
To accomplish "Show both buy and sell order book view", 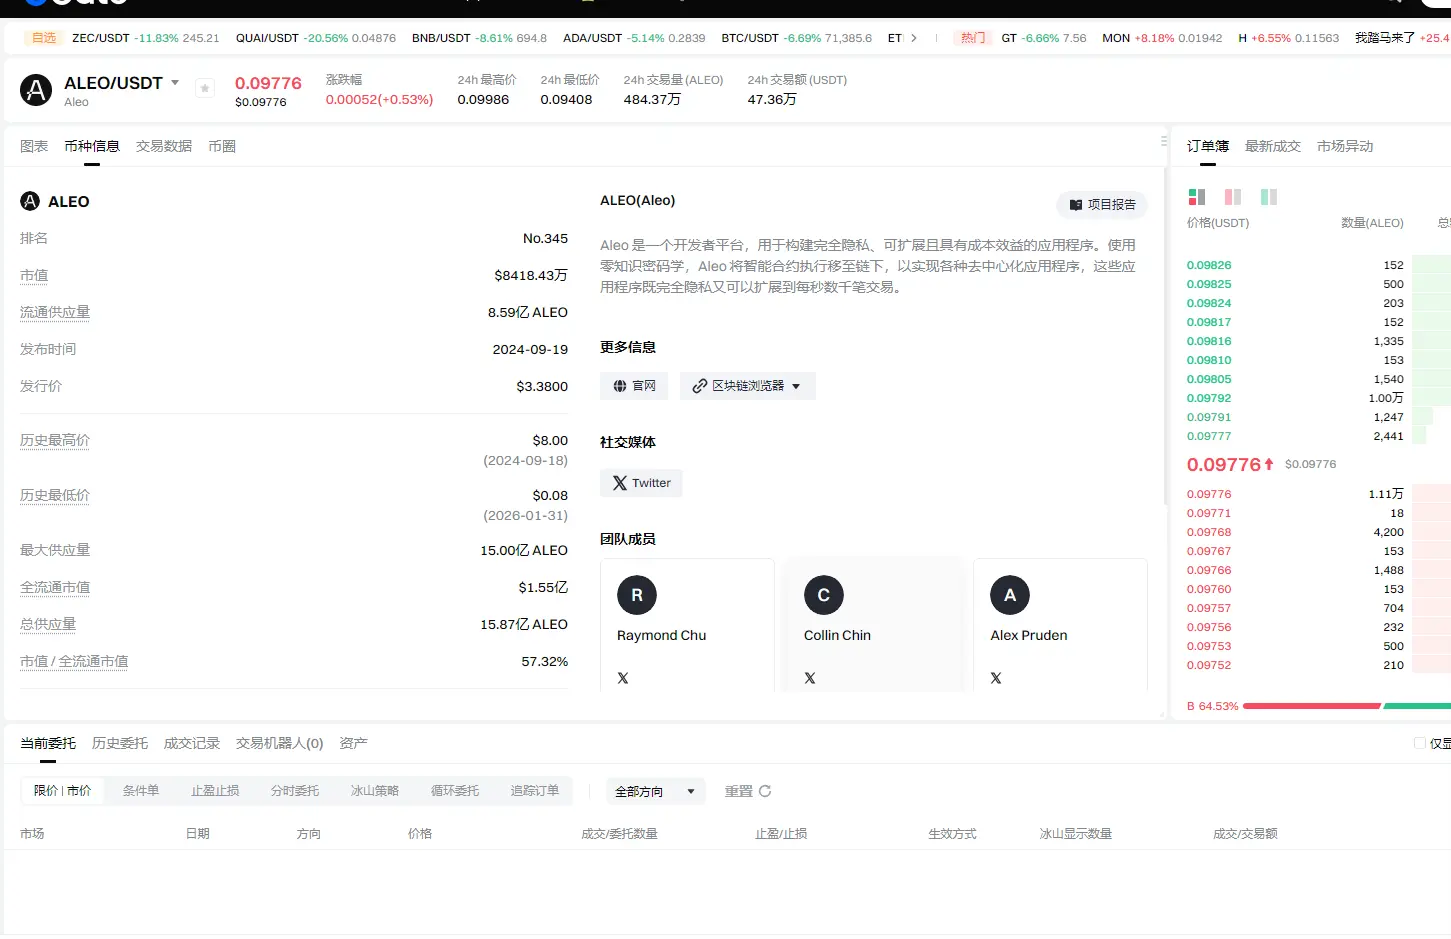I will point(1196,197).
